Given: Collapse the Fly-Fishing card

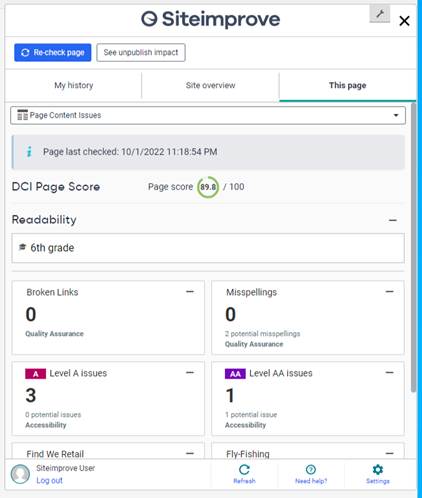Looking at the screenshot, I should [389, 453].
